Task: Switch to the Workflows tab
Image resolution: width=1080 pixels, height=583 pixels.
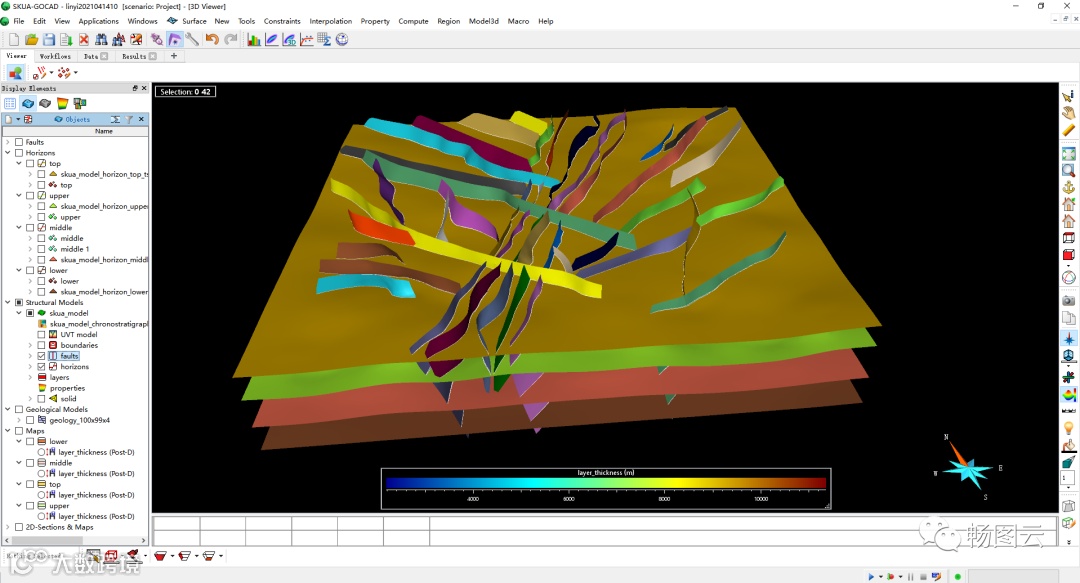Action: pos(55,57)
